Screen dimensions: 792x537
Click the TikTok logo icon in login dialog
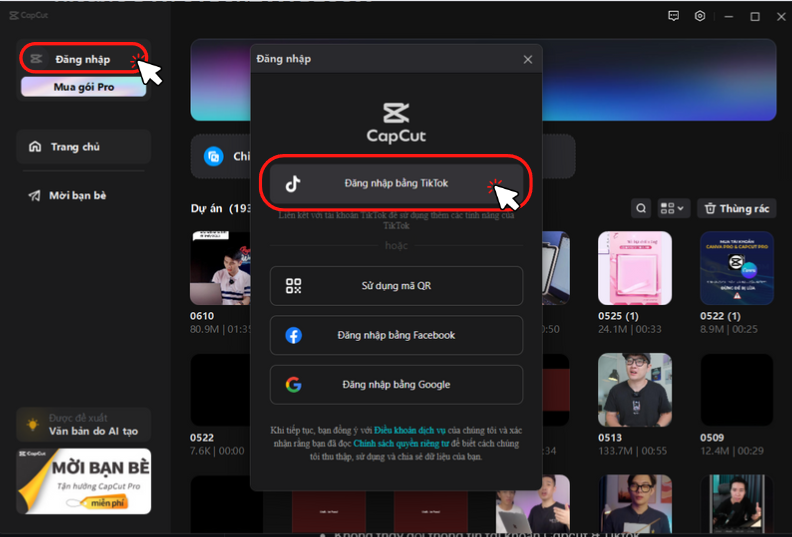click(293, 184)
